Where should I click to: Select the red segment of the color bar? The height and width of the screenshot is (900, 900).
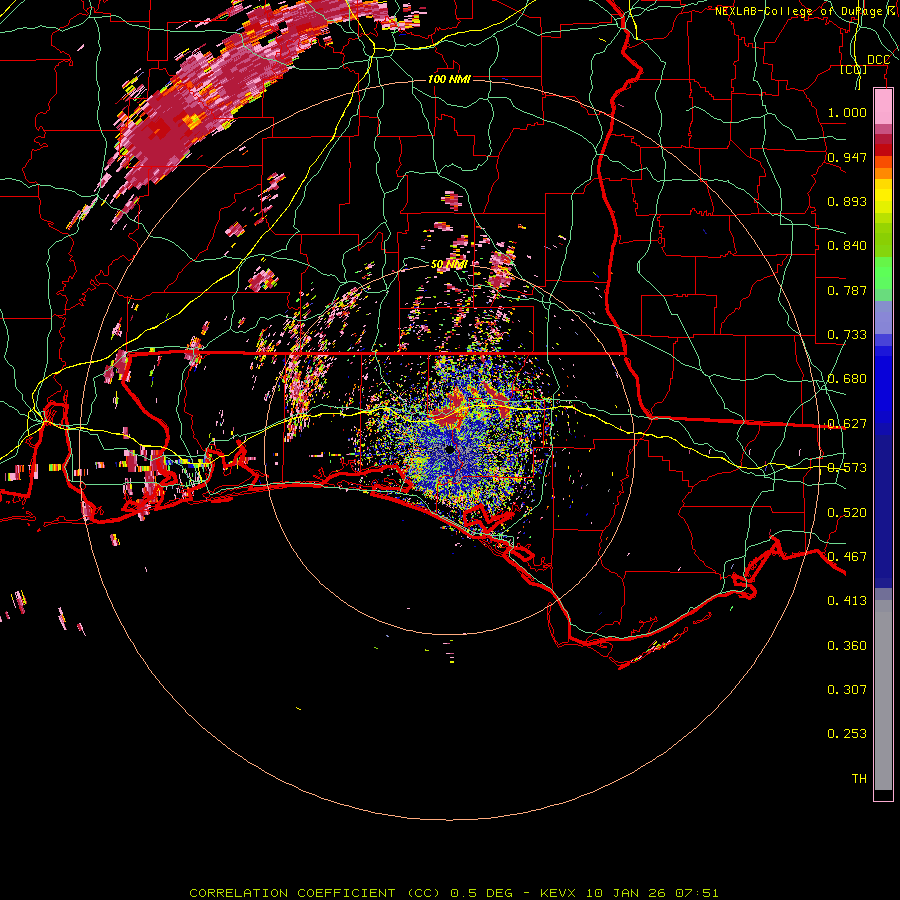click(883, 150)
